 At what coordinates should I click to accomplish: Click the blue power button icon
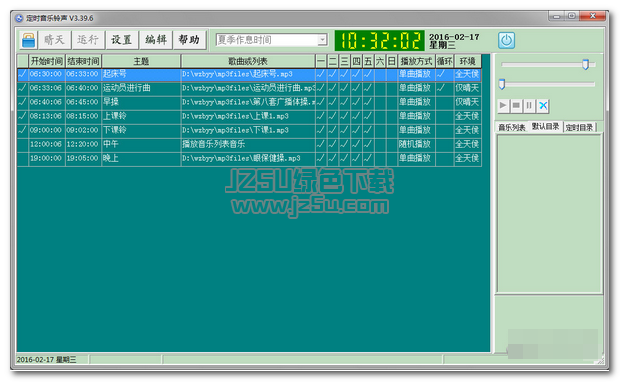[506, 40]
